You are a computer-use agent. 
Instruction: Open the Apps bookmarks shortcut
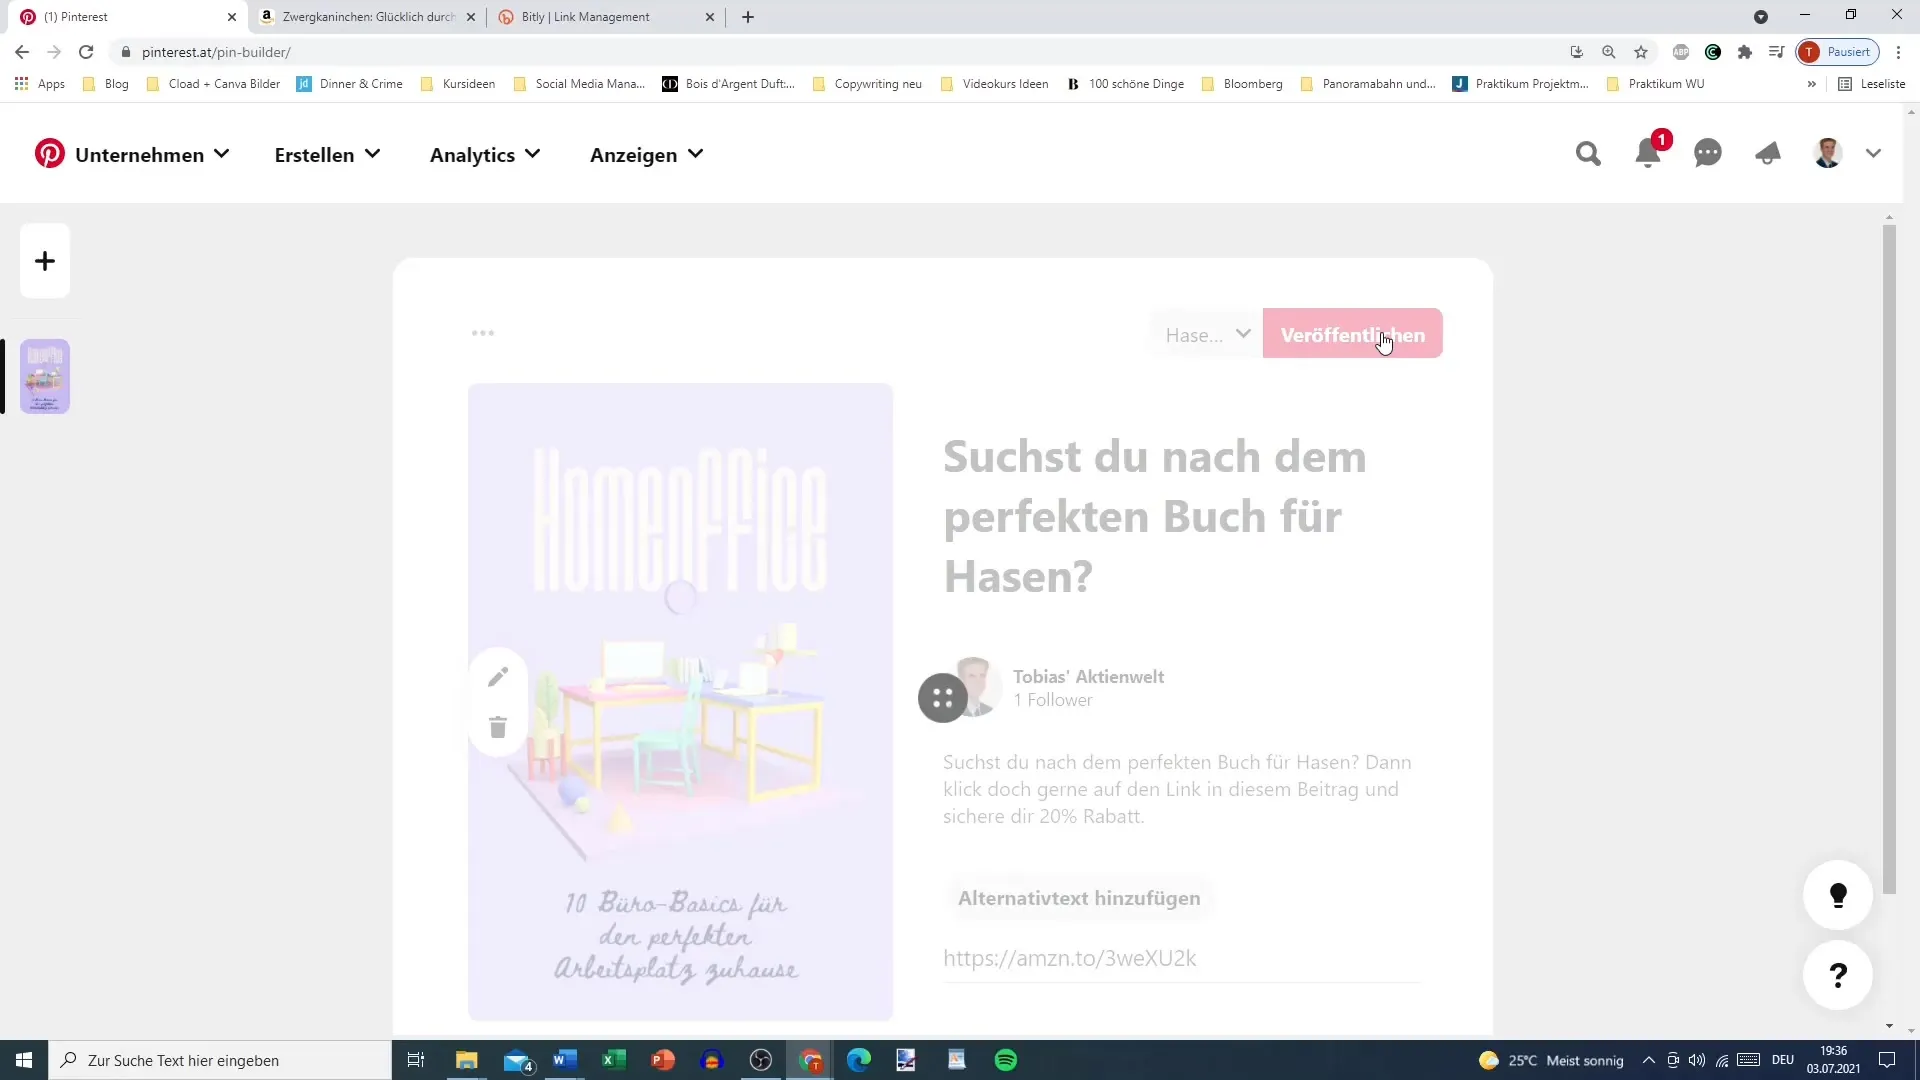click(x=40, y=84)
